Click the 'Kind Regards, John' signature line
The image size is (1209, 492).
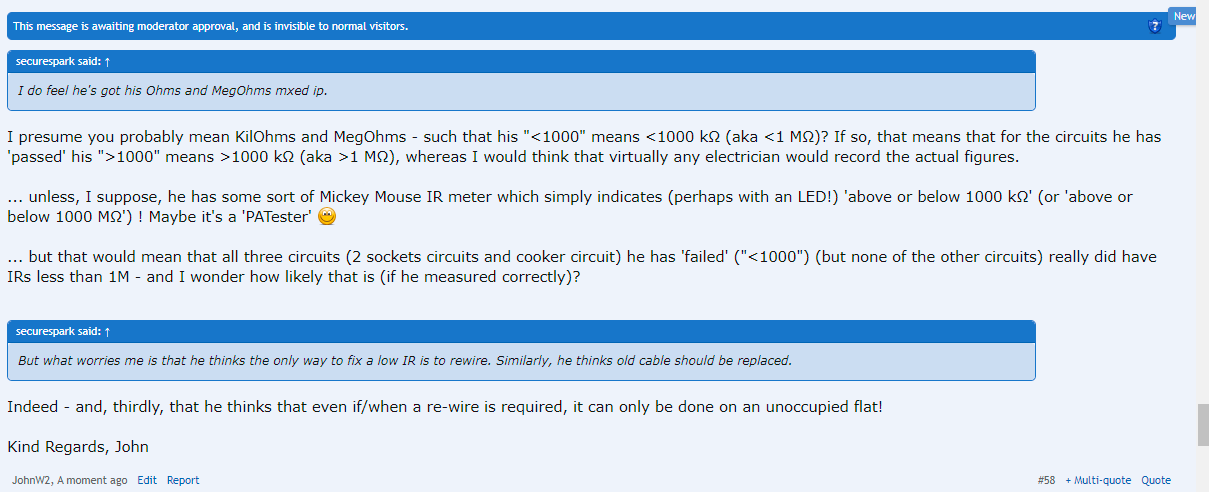[78, 447]
